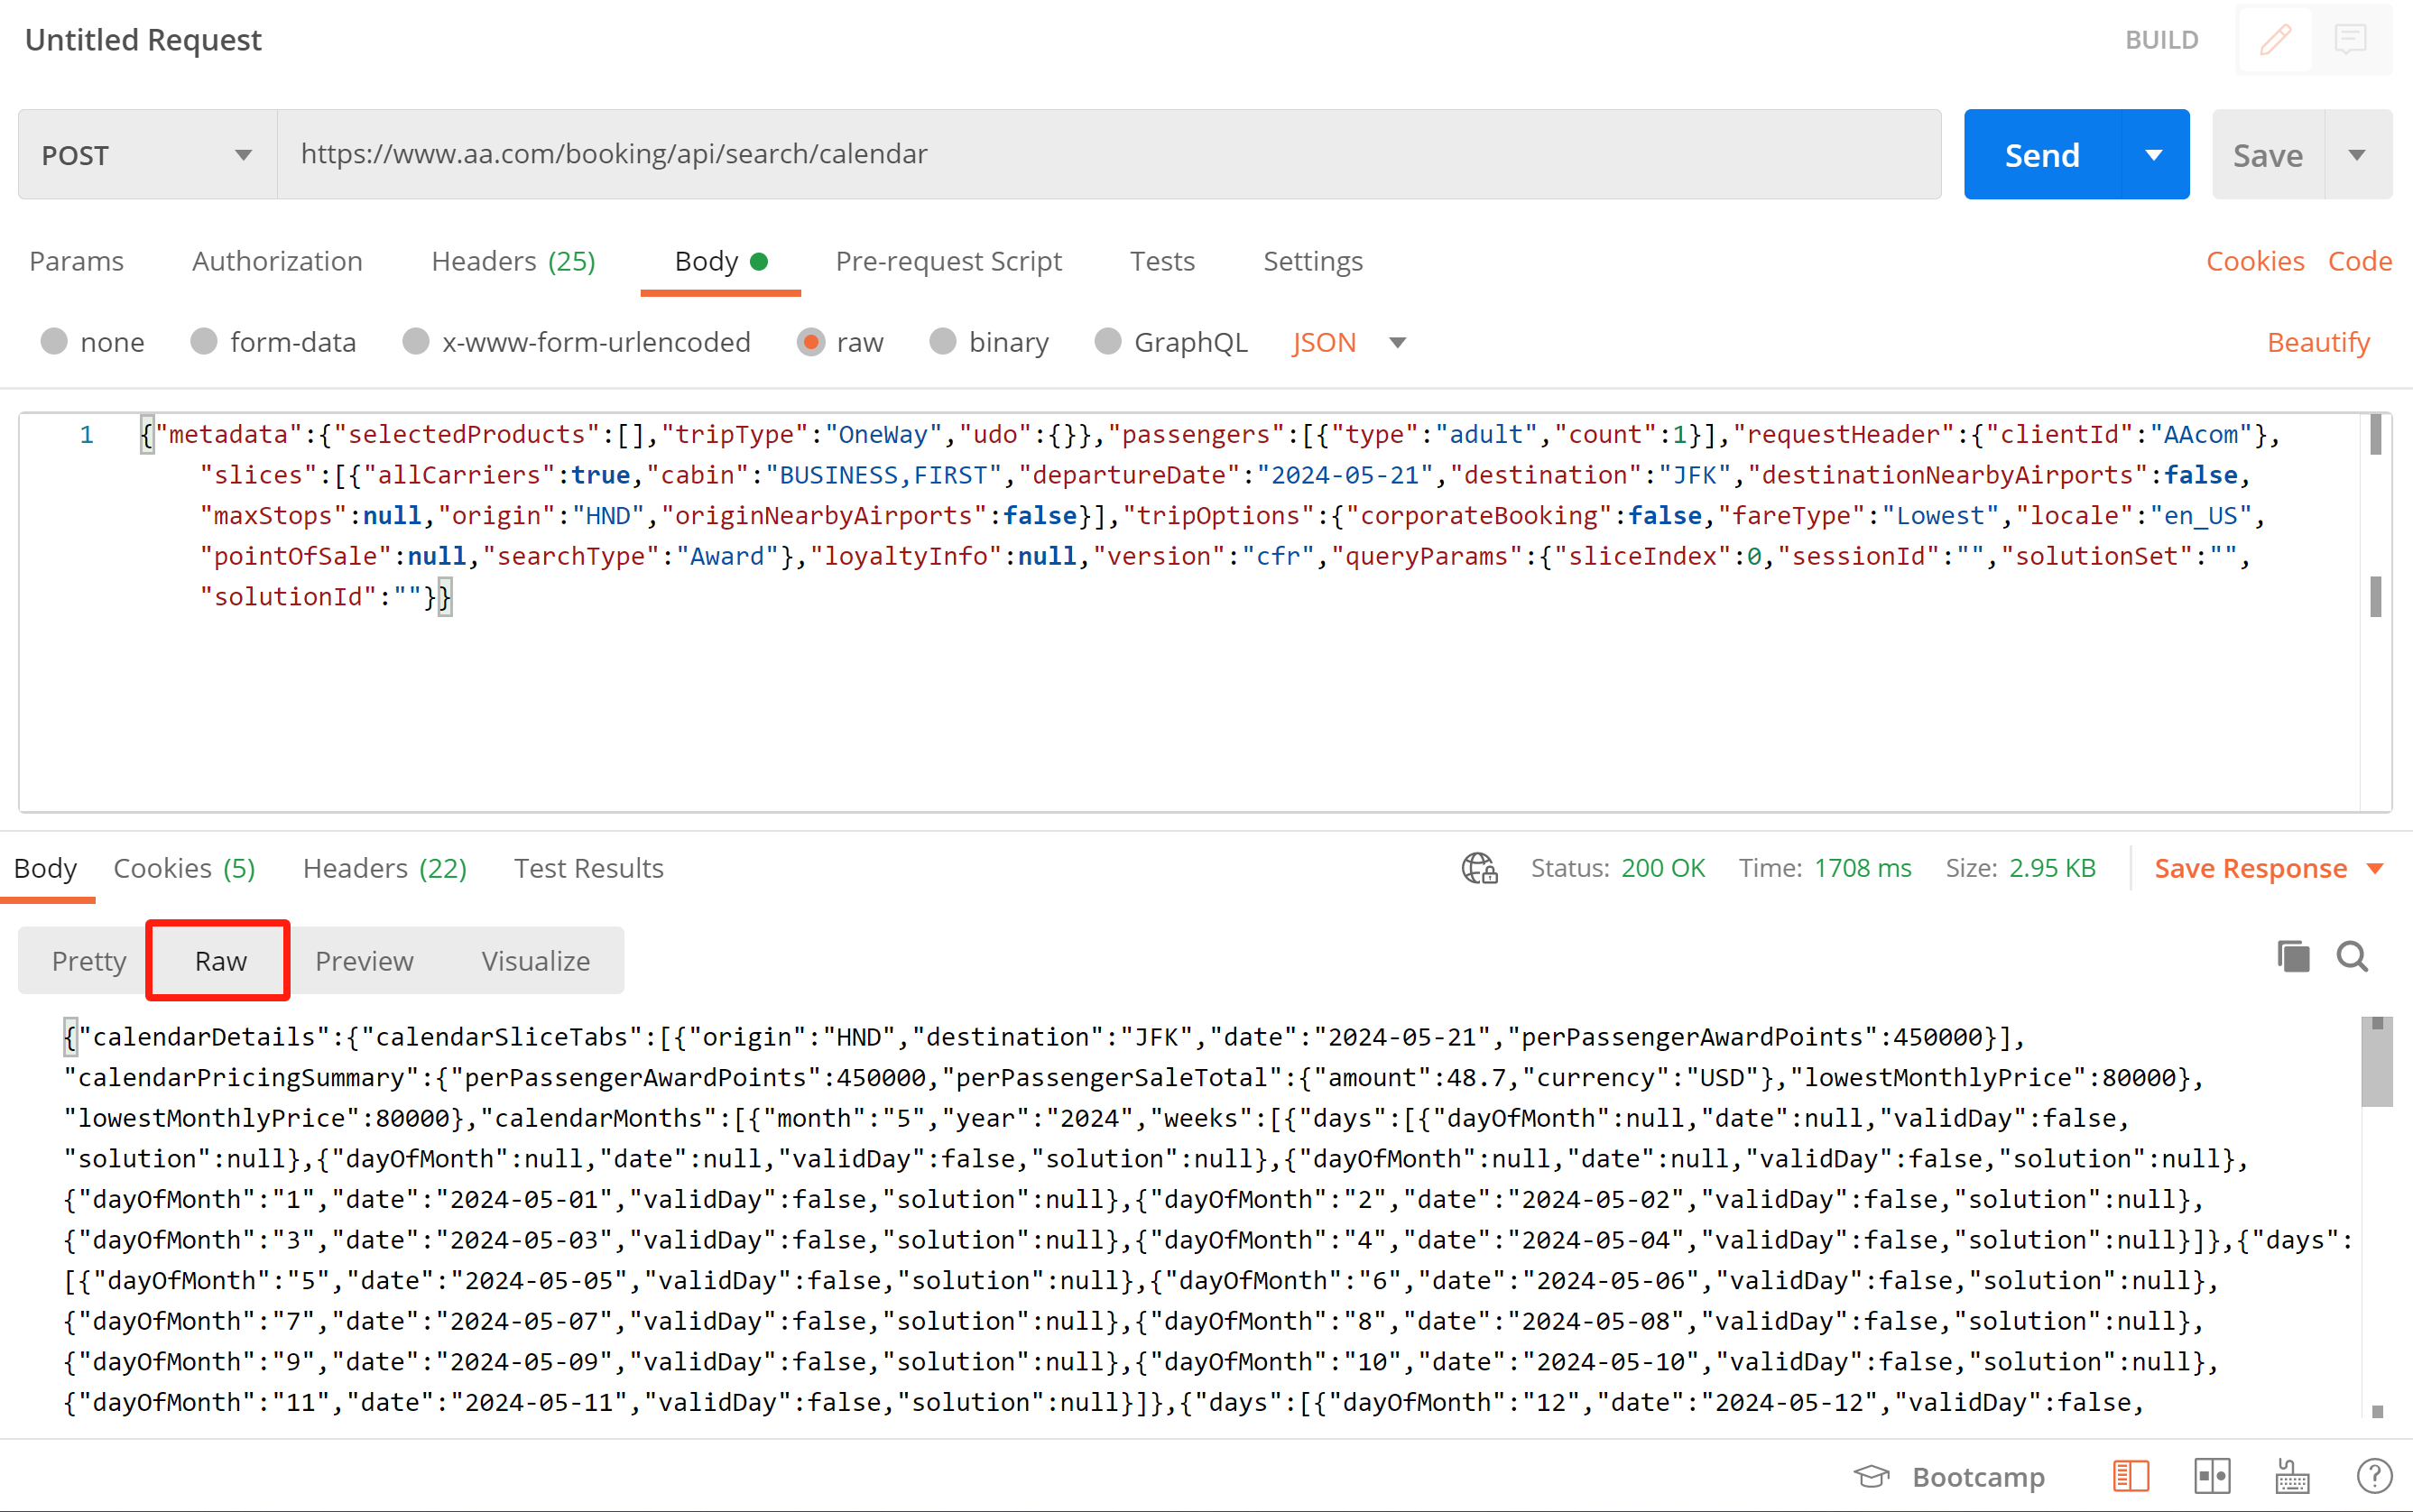Click the blue Send button
Viewport: 2413px width, 1512px height.
(x=2042, y=154)
